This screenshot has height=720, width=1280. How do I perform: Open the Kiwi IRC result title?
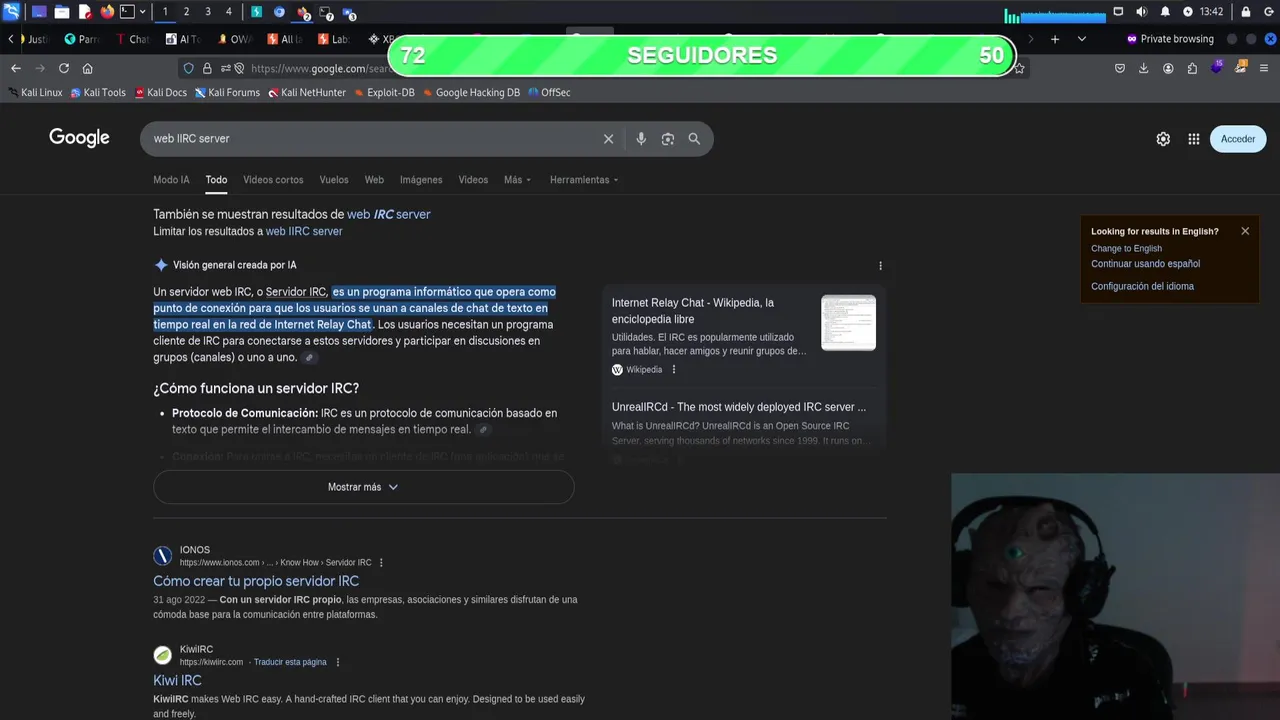click(177, 680)
